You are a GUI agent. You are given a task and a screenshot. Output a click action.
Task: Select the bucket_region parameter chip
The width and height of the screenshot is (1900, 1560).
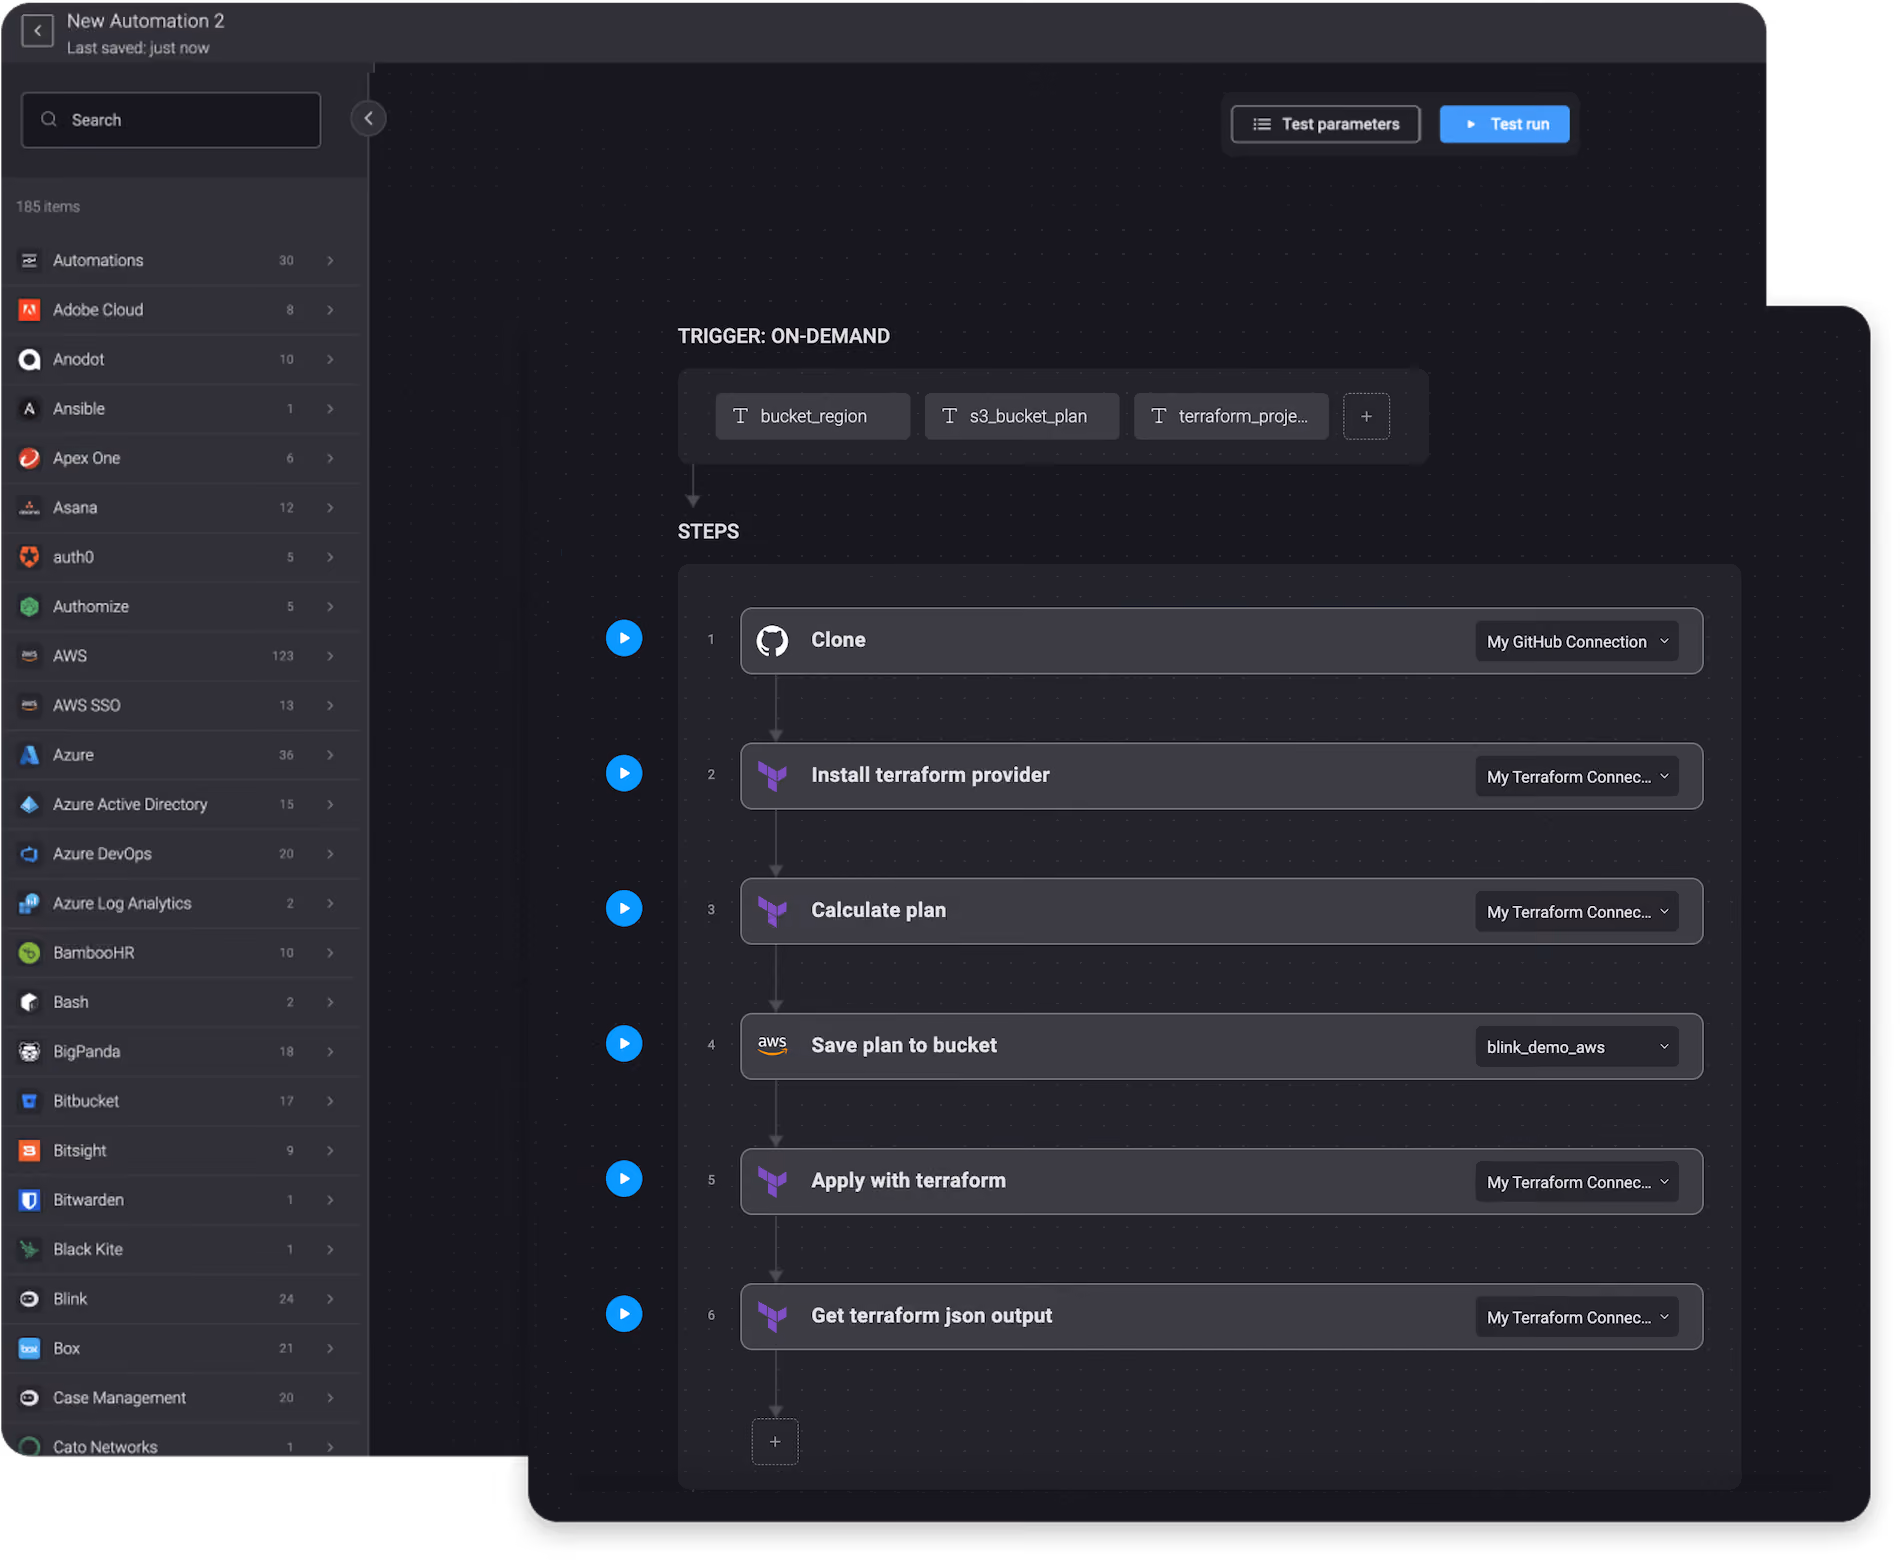click(812, 416)
